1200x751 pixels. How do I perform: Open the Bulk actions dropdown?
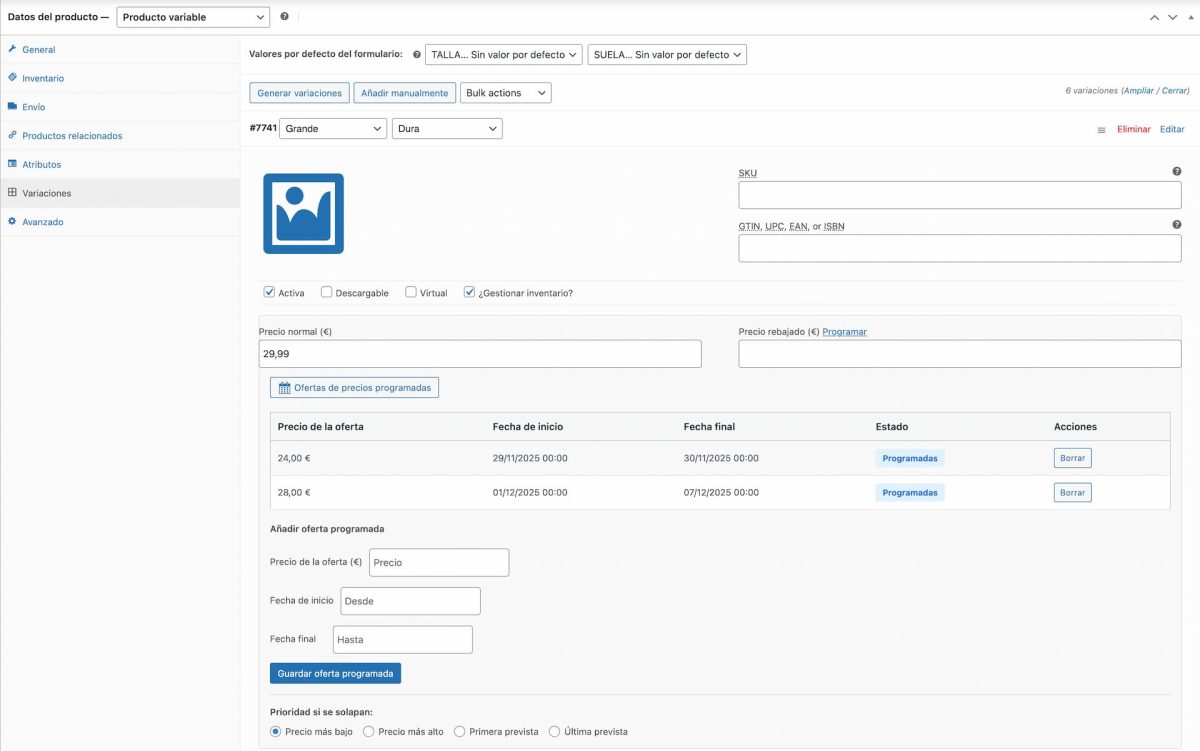tap(506, 92)
